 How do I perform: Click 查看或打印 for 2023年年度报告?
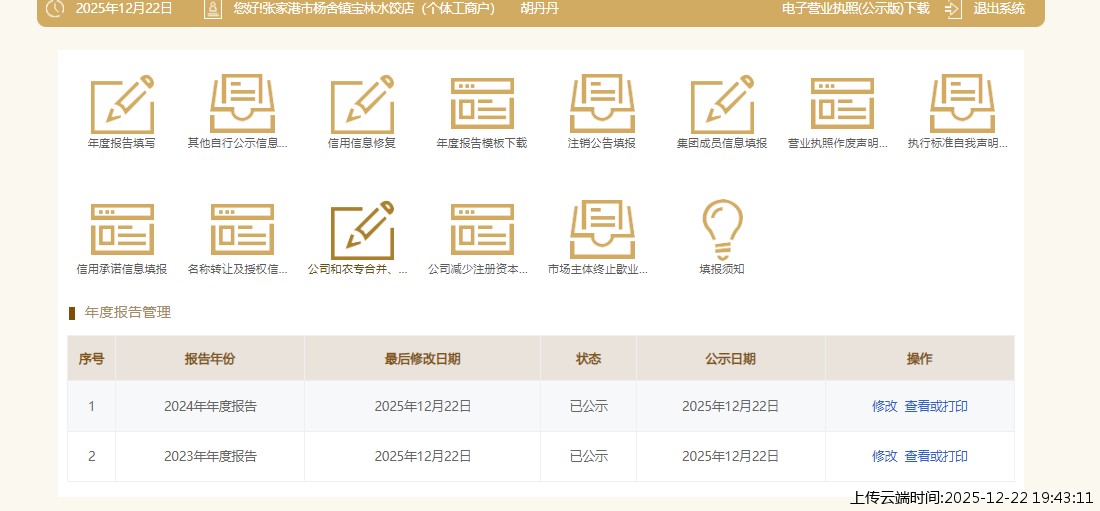click(936, 456)
